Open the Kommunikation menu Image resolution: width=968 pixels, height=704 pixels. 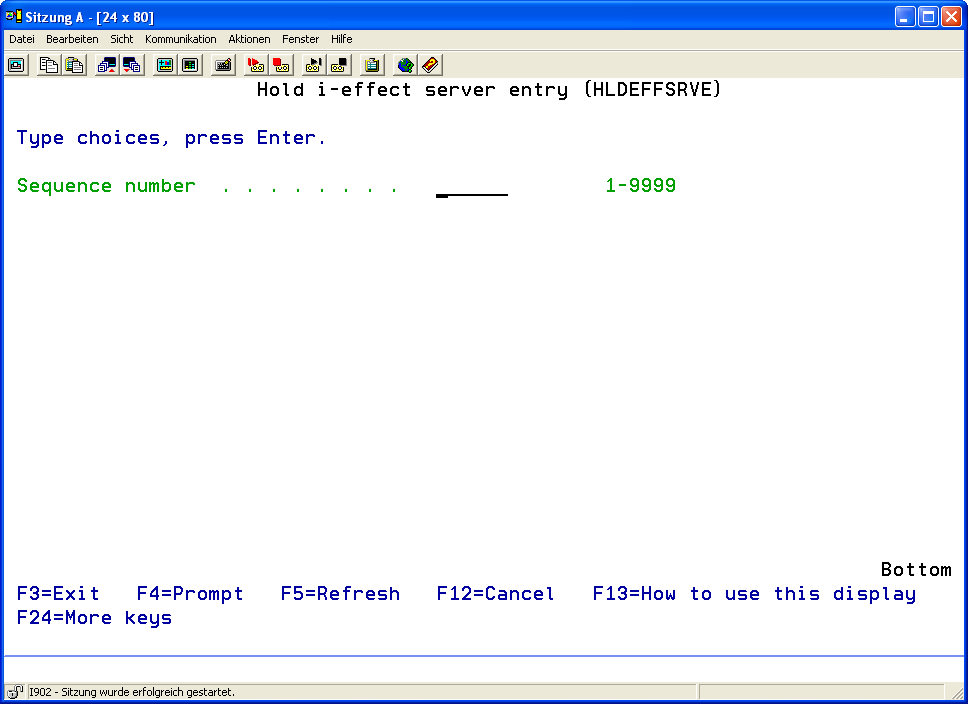click(180, 39)
